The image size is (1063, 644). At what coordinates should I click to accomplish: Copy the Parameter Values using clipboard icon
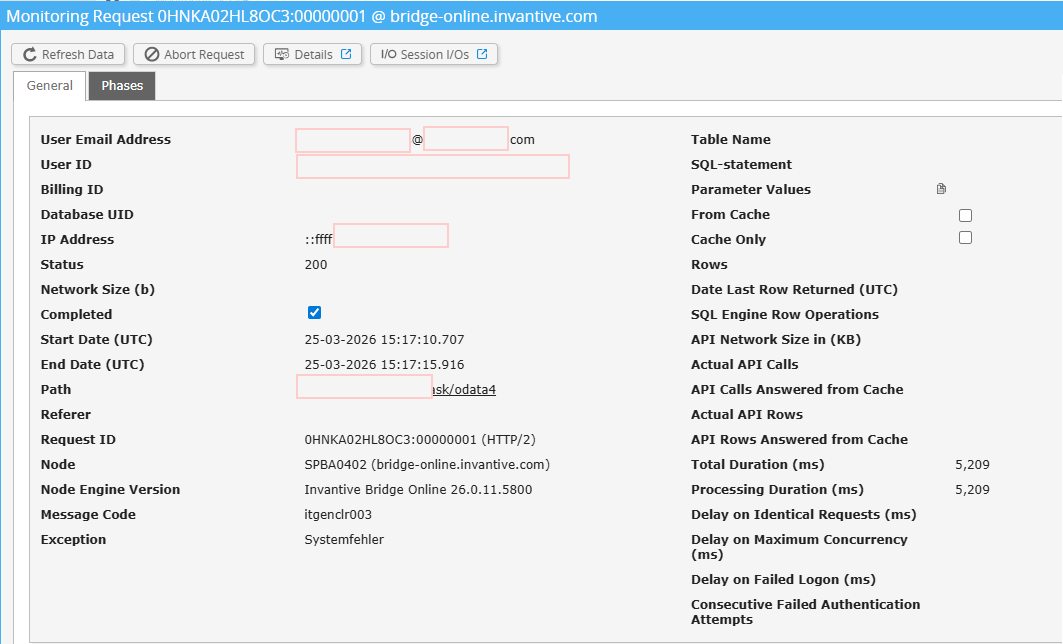(941, 189)
